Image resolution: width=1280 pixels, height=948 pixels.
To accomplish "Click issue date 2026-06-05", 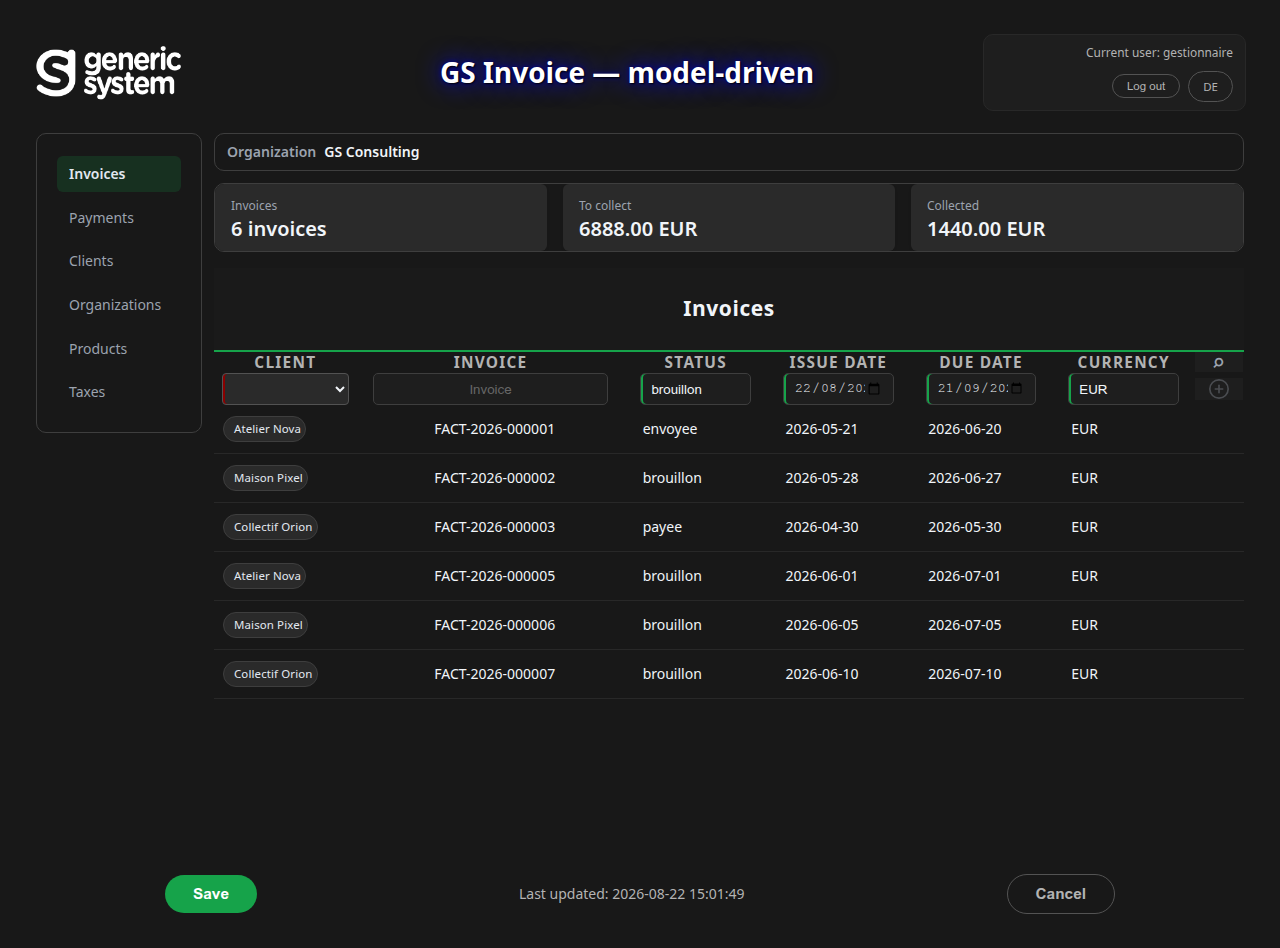I will (x=822, y=625).
